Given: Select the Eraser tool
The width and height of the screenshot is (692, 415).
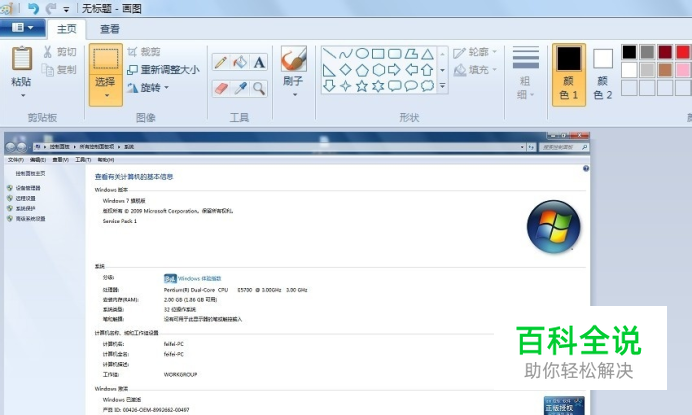Looking at the screenshot, I should [x=221, y=88].
